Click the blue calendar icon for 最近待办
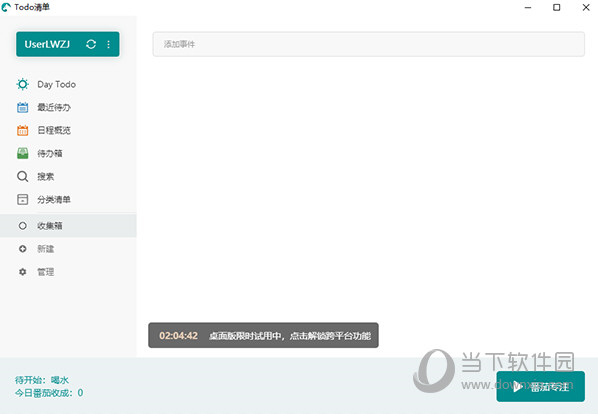Screen dimensions: 598x414 (x=23, y=108)
